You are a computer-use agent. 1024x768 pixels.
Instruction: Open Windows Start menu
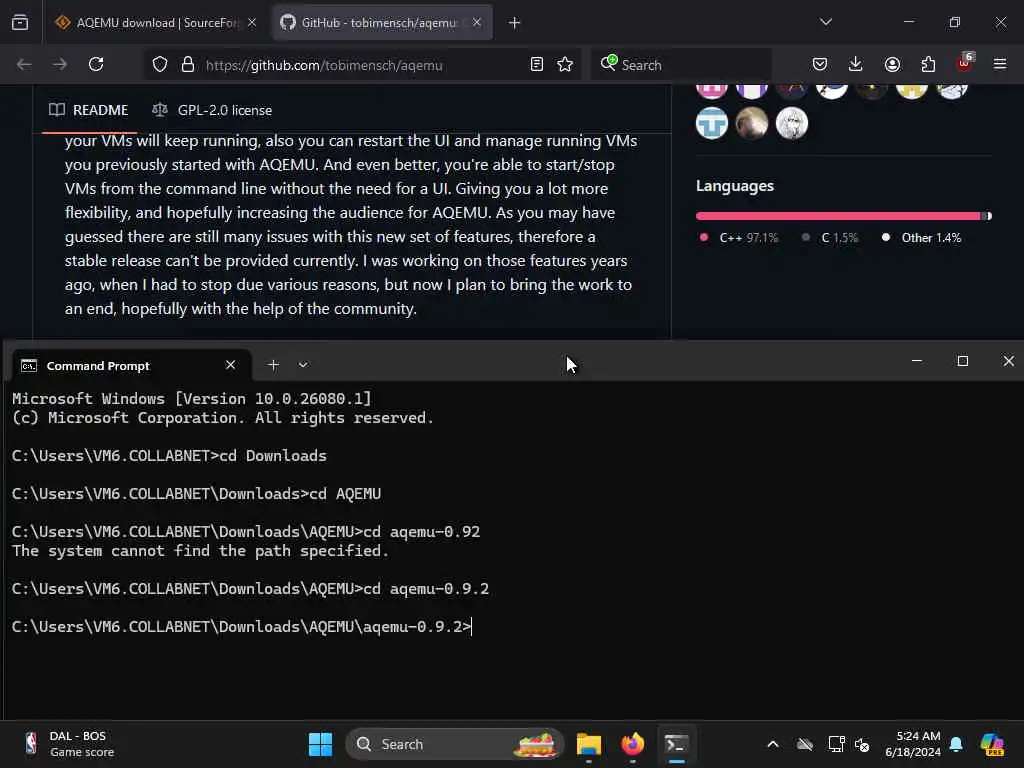pyautogui.click(x=320, y=744)
